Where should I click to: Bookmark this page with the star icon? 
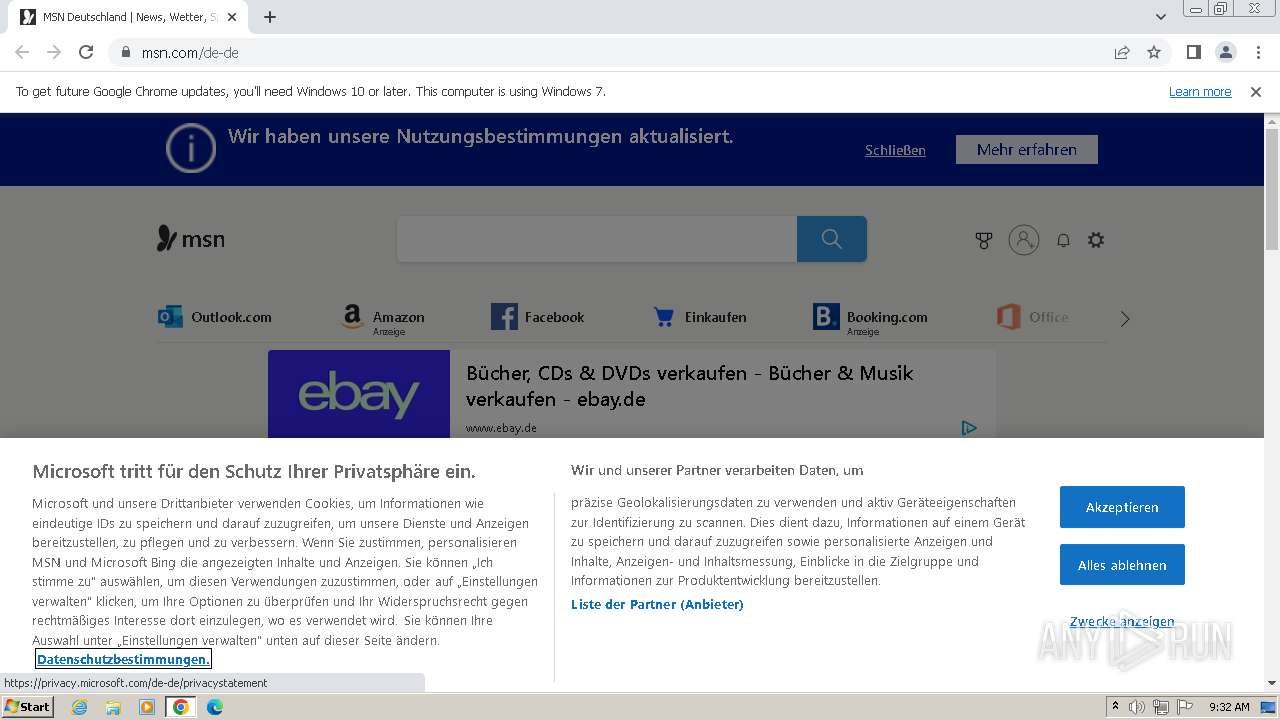pos(1154,52)
